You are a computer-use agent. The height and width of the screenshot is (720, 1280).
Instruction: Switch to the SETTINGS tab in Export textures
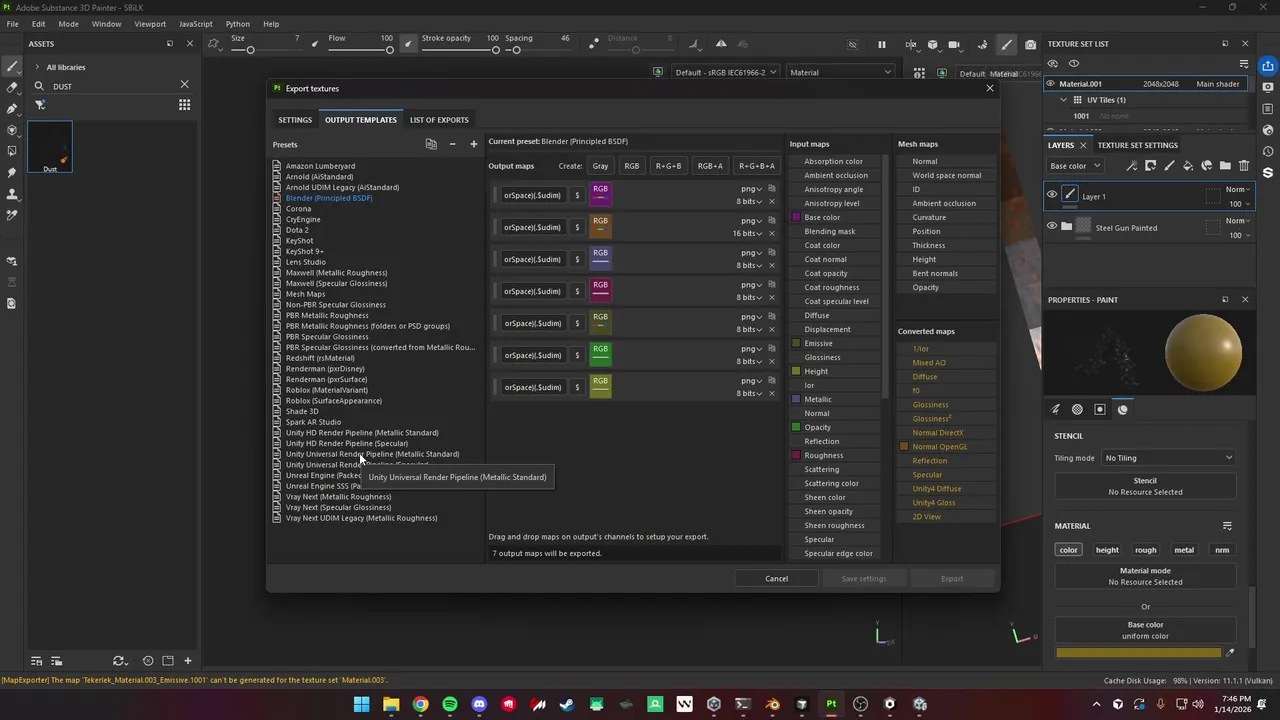(x=295, y=120)
